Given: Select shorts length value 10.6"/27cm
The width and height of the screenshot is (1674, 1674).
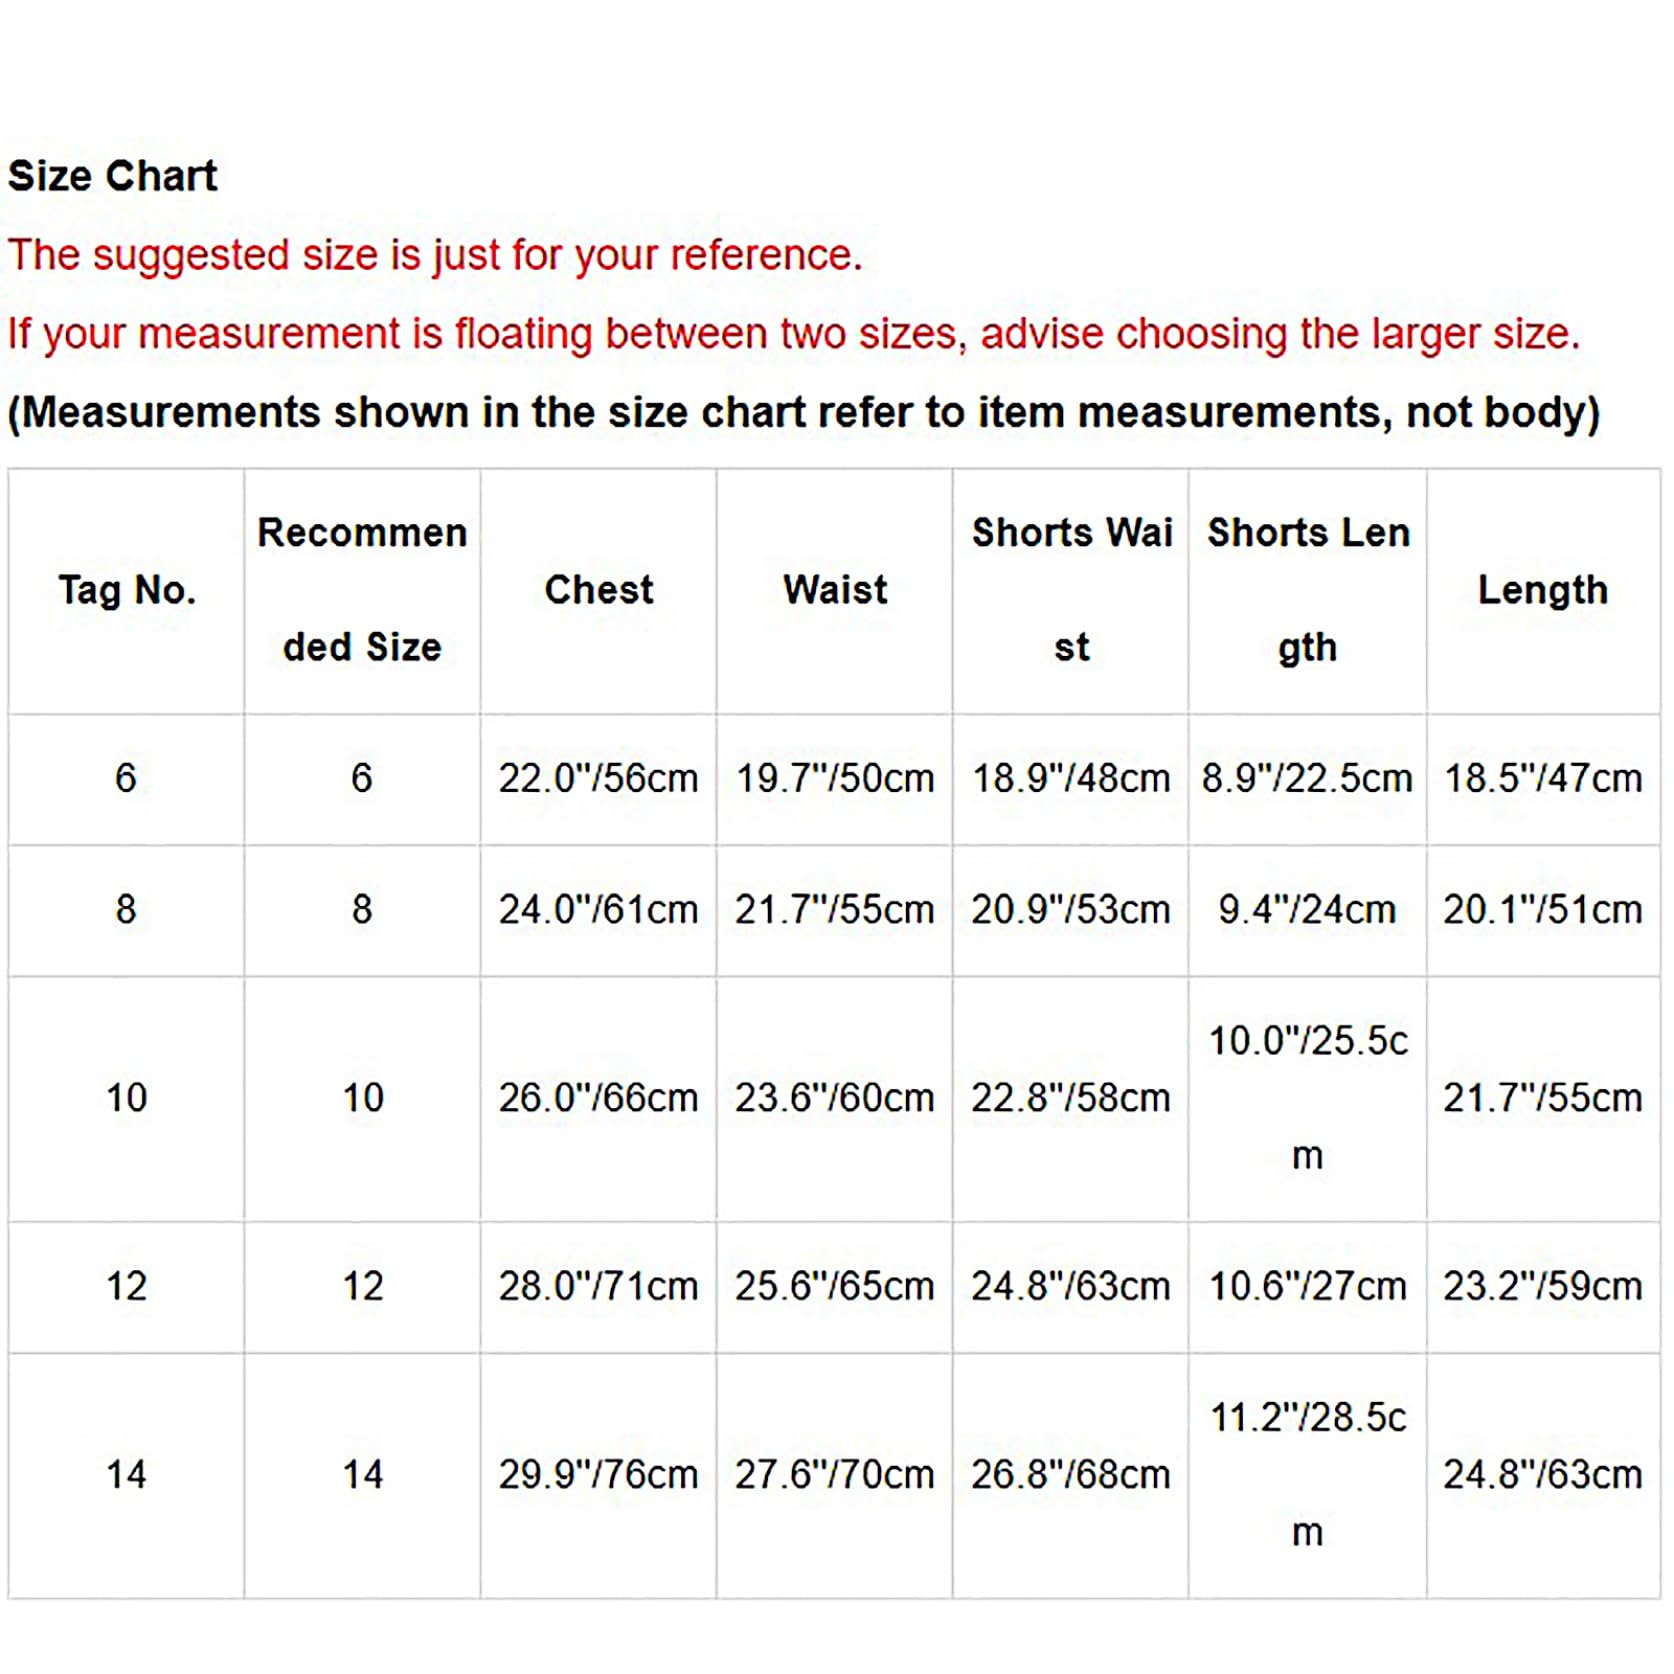Looking at the screenshot, I should pyautogui.click(x=1308, y=1286).
